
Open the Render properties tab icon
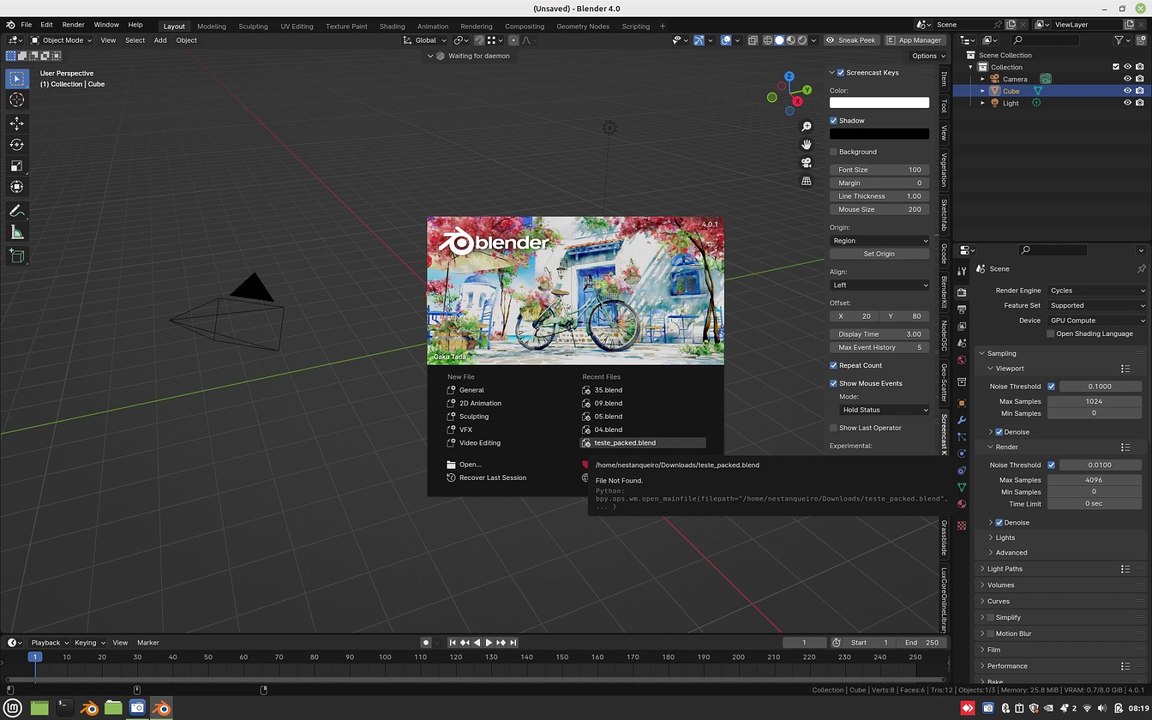(x=962, y=292)
